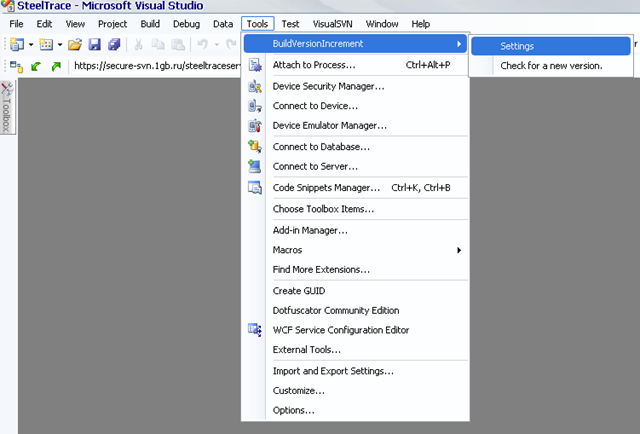
Task: Click the green down-left arrow icon
Action: click(36, 66)
